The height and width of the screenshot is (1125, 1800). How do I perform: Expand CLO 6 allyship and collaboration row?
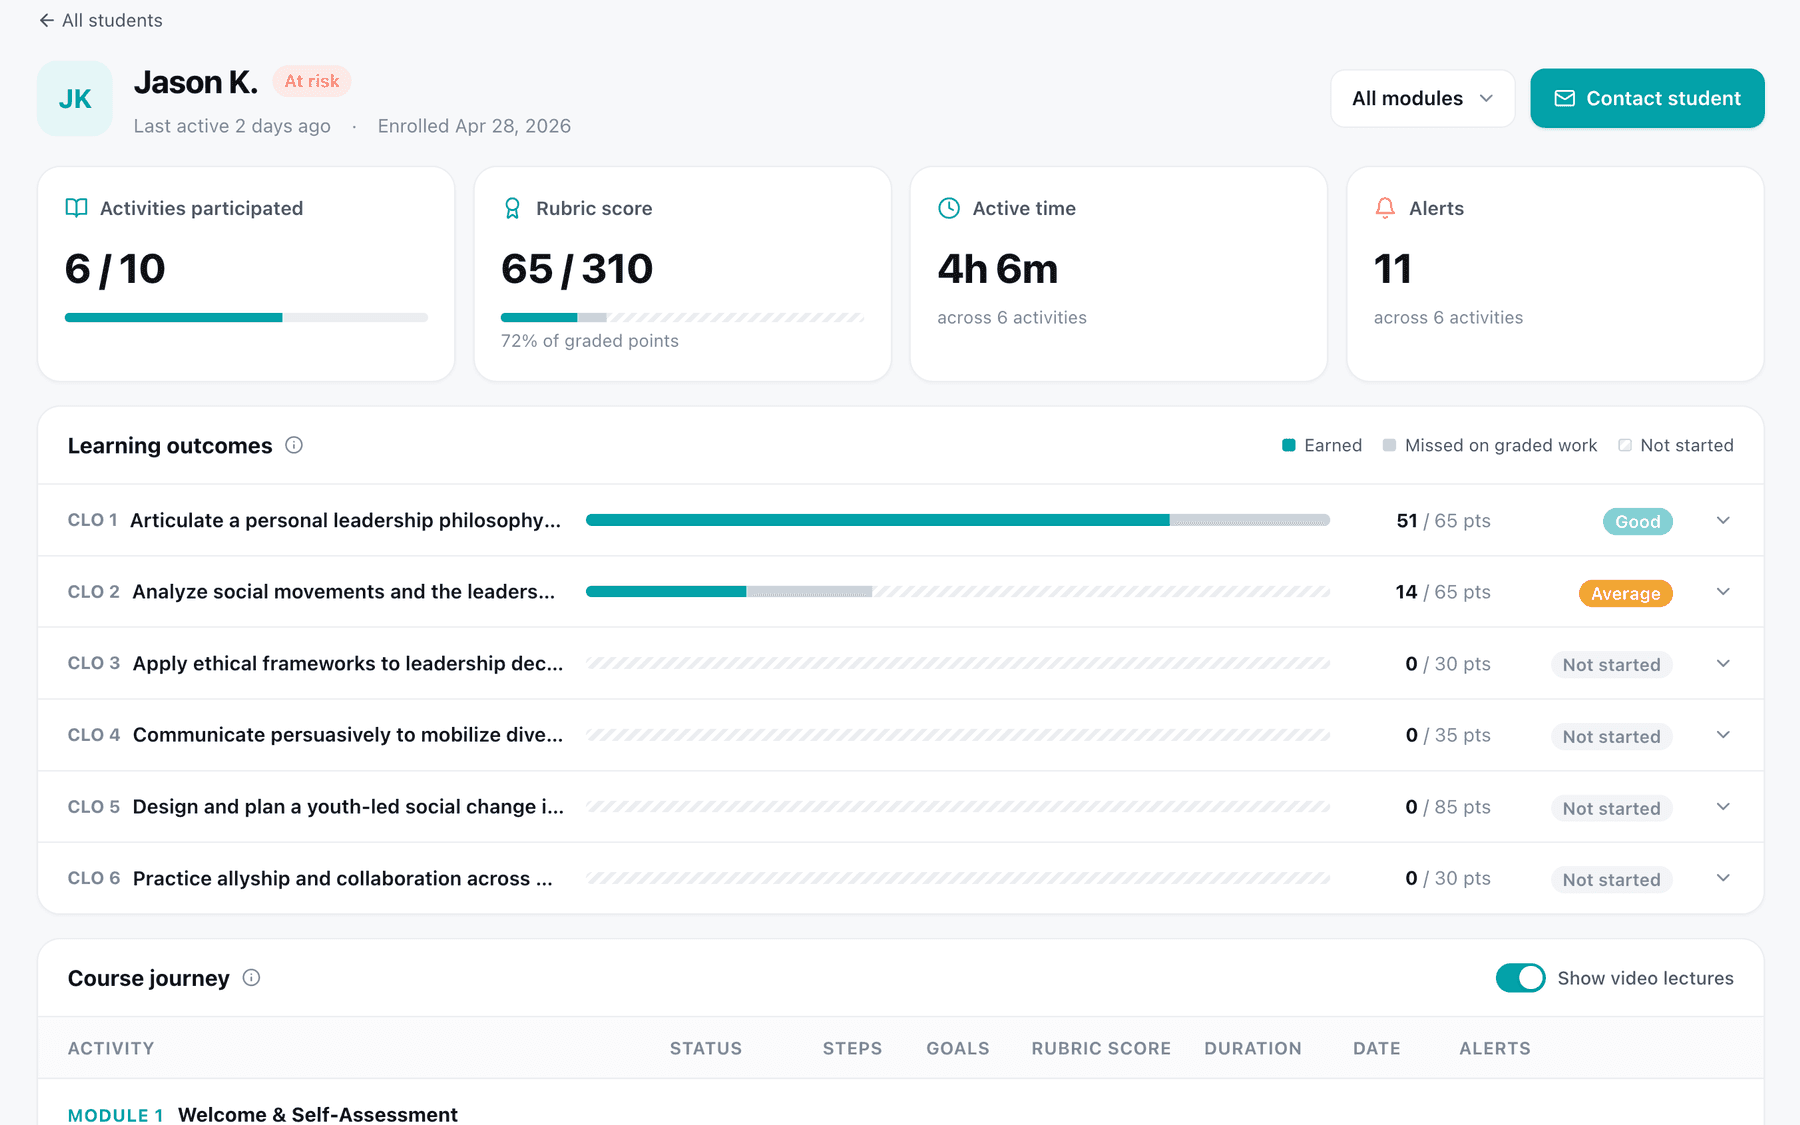(1723, 878)
